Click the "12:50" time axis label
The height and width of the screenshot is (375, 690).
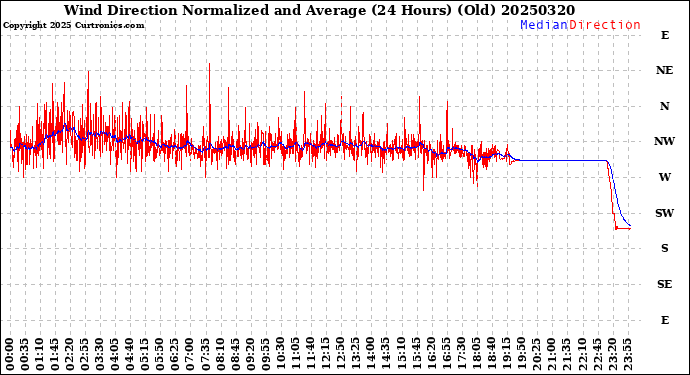pyautogui.click(x=341, y=355)
